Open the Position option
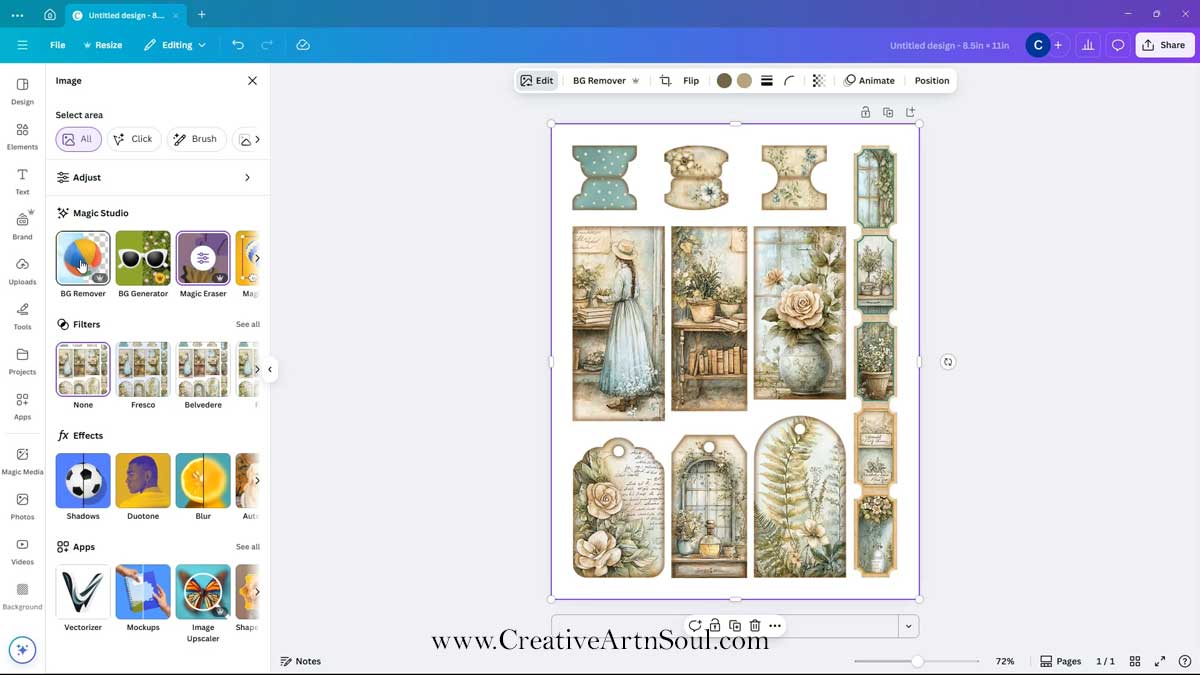This screenshot has width=1200, height=675. 932,81
